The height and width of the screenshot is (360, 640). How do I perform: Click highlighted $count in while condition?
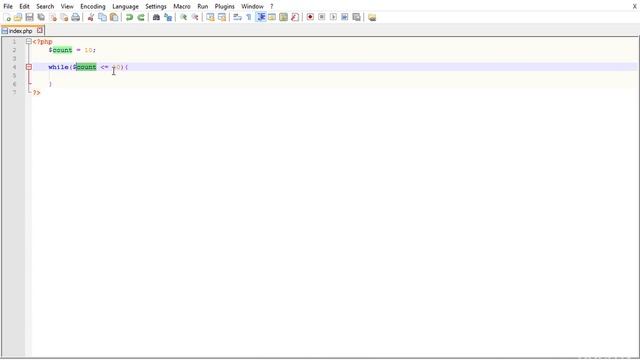[84, 67]
